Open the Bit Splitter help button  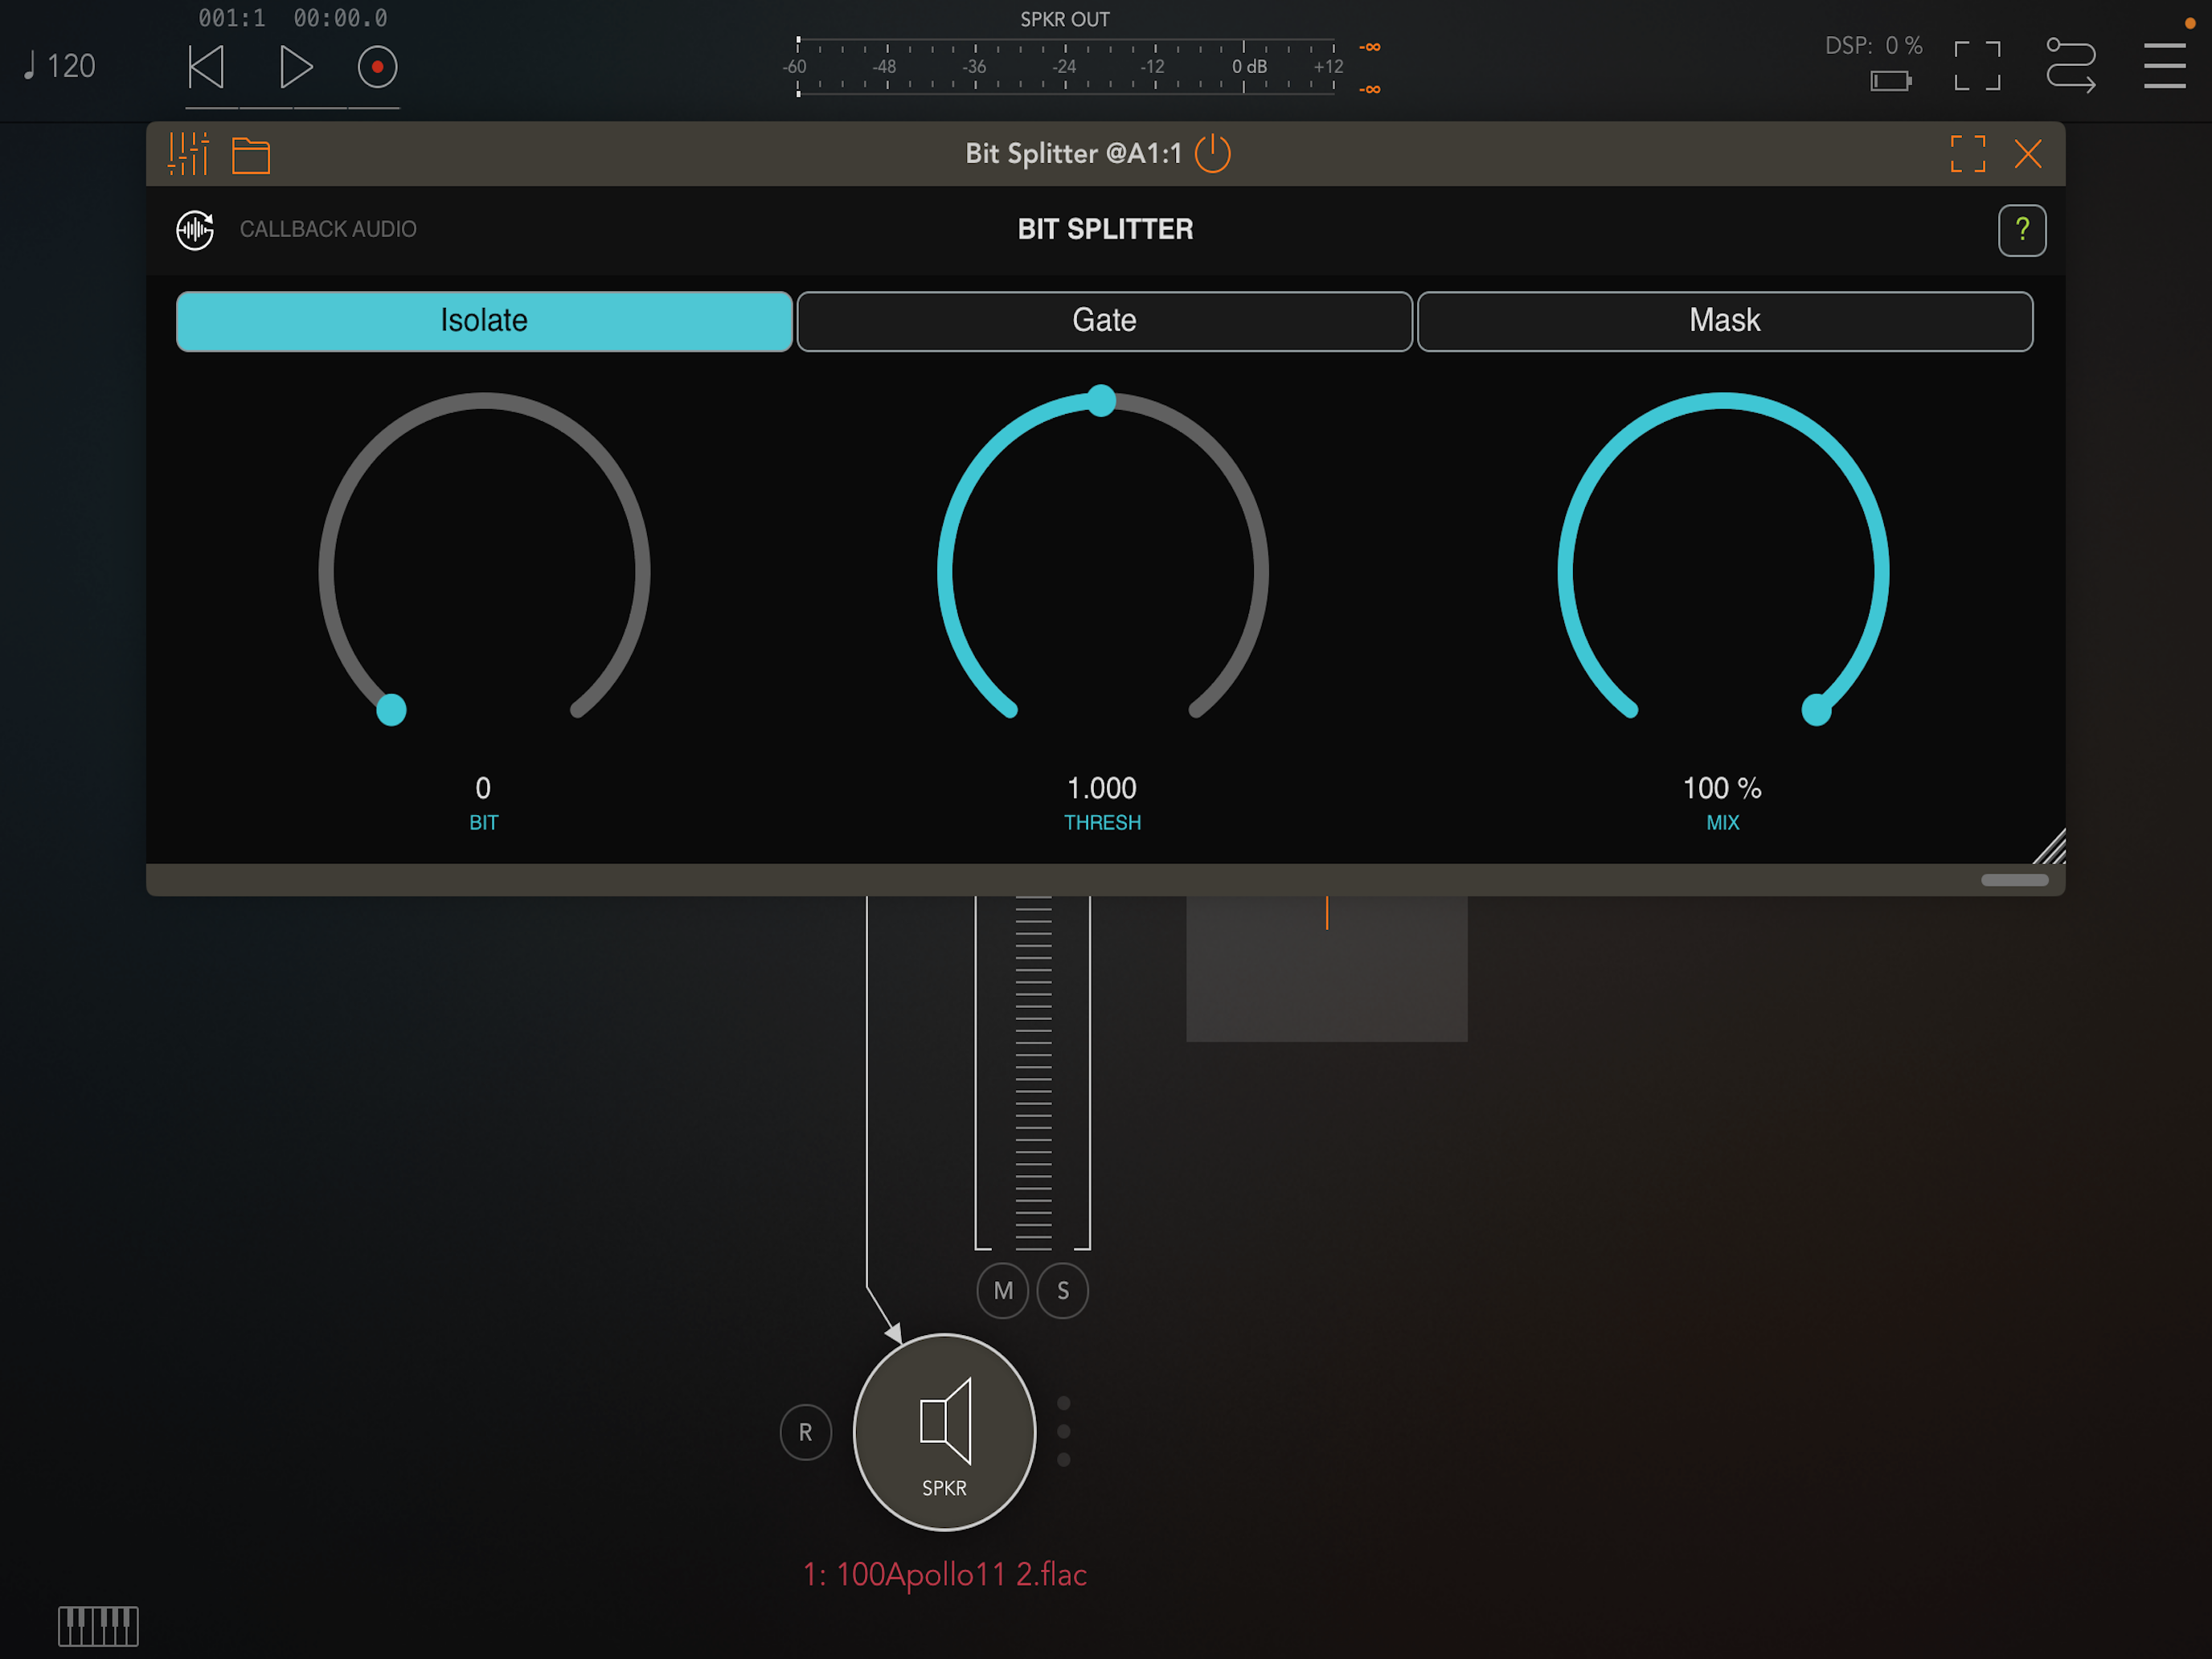pyautogui.click(x=2021, y=230)
